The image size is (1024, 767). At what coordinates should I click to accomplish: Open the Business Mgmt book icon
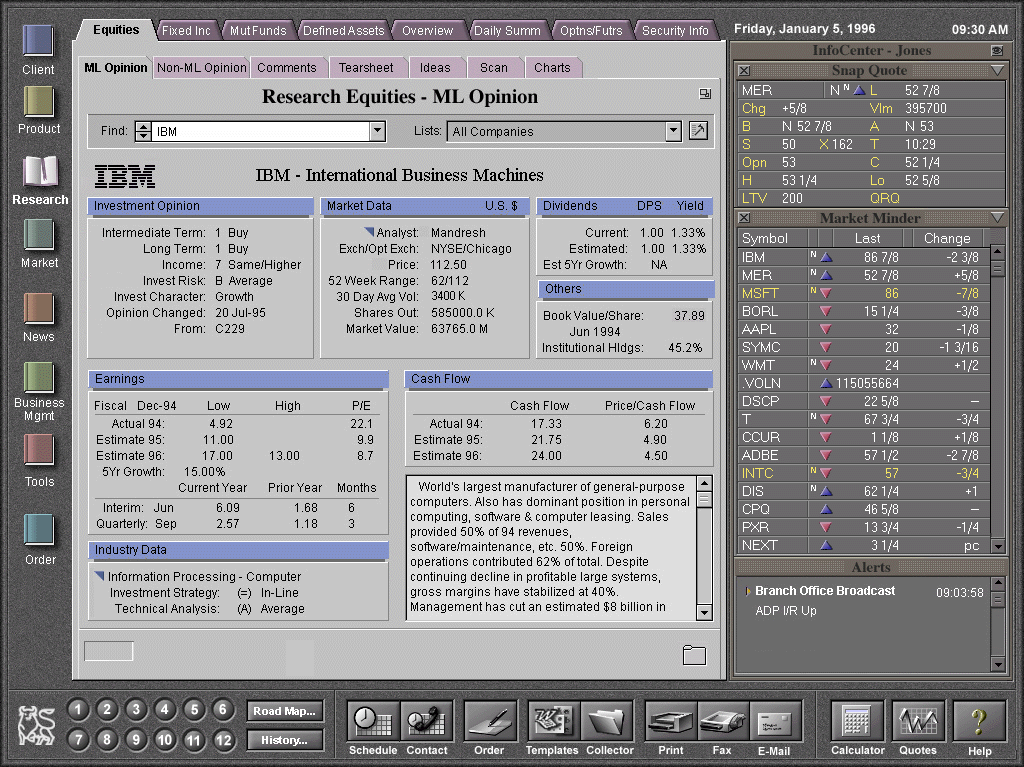click(x=39, y=378)
